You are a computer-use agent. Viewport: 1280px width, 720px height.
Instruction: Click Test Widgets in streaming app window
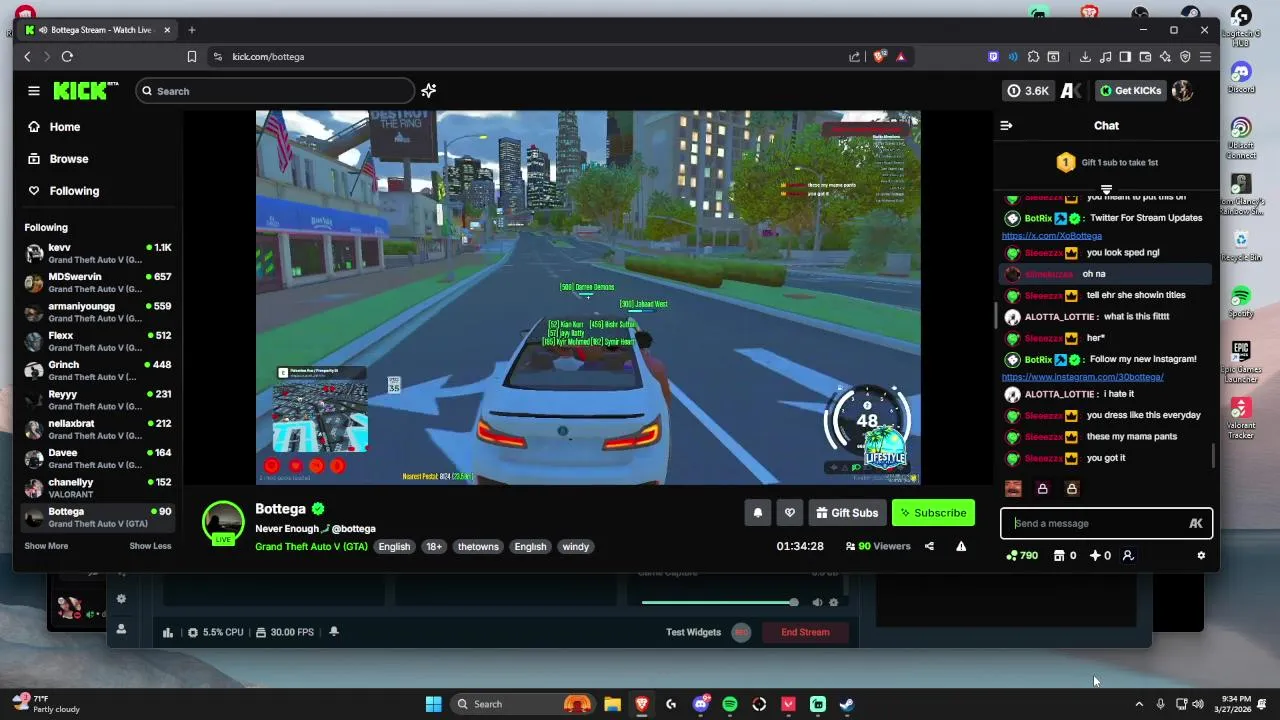coord(693,632)
